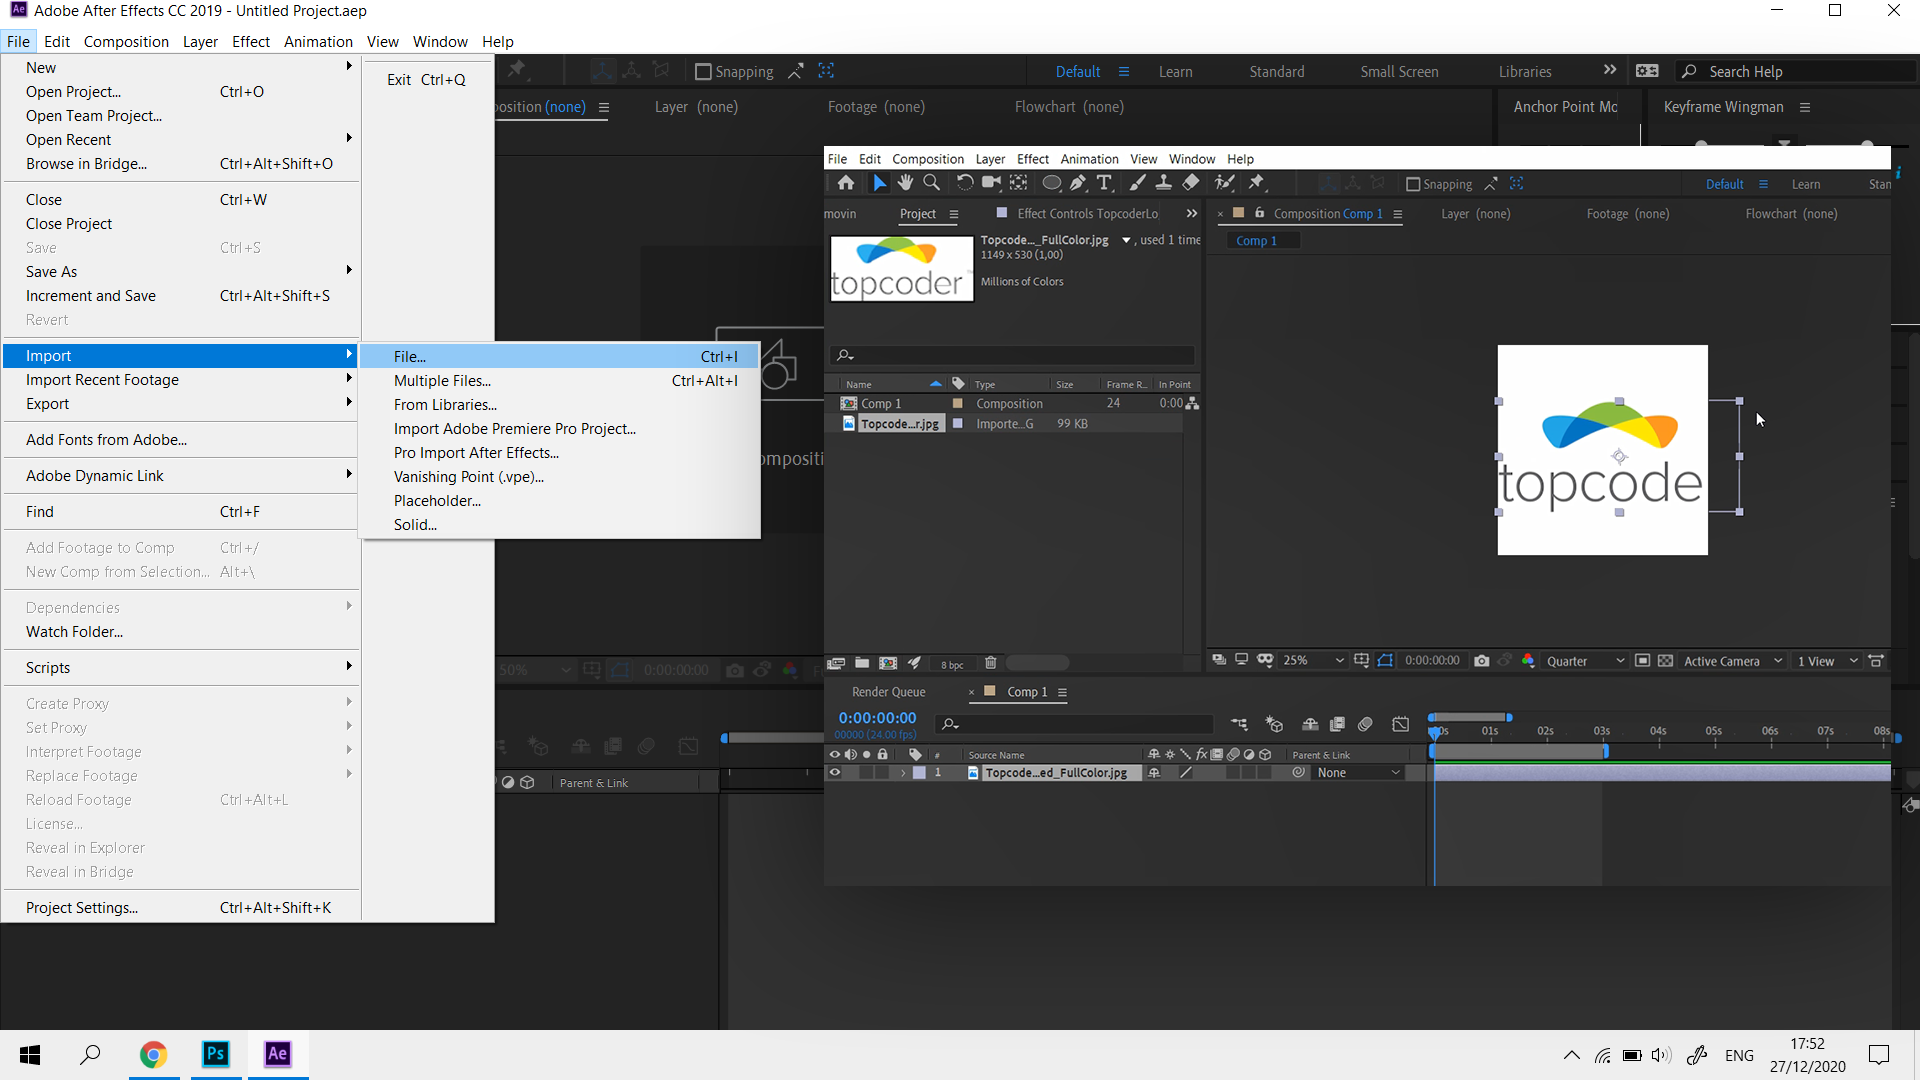Click From Libraries import option
Screen dimensions: 1920x1080
(x=444, y=405)
